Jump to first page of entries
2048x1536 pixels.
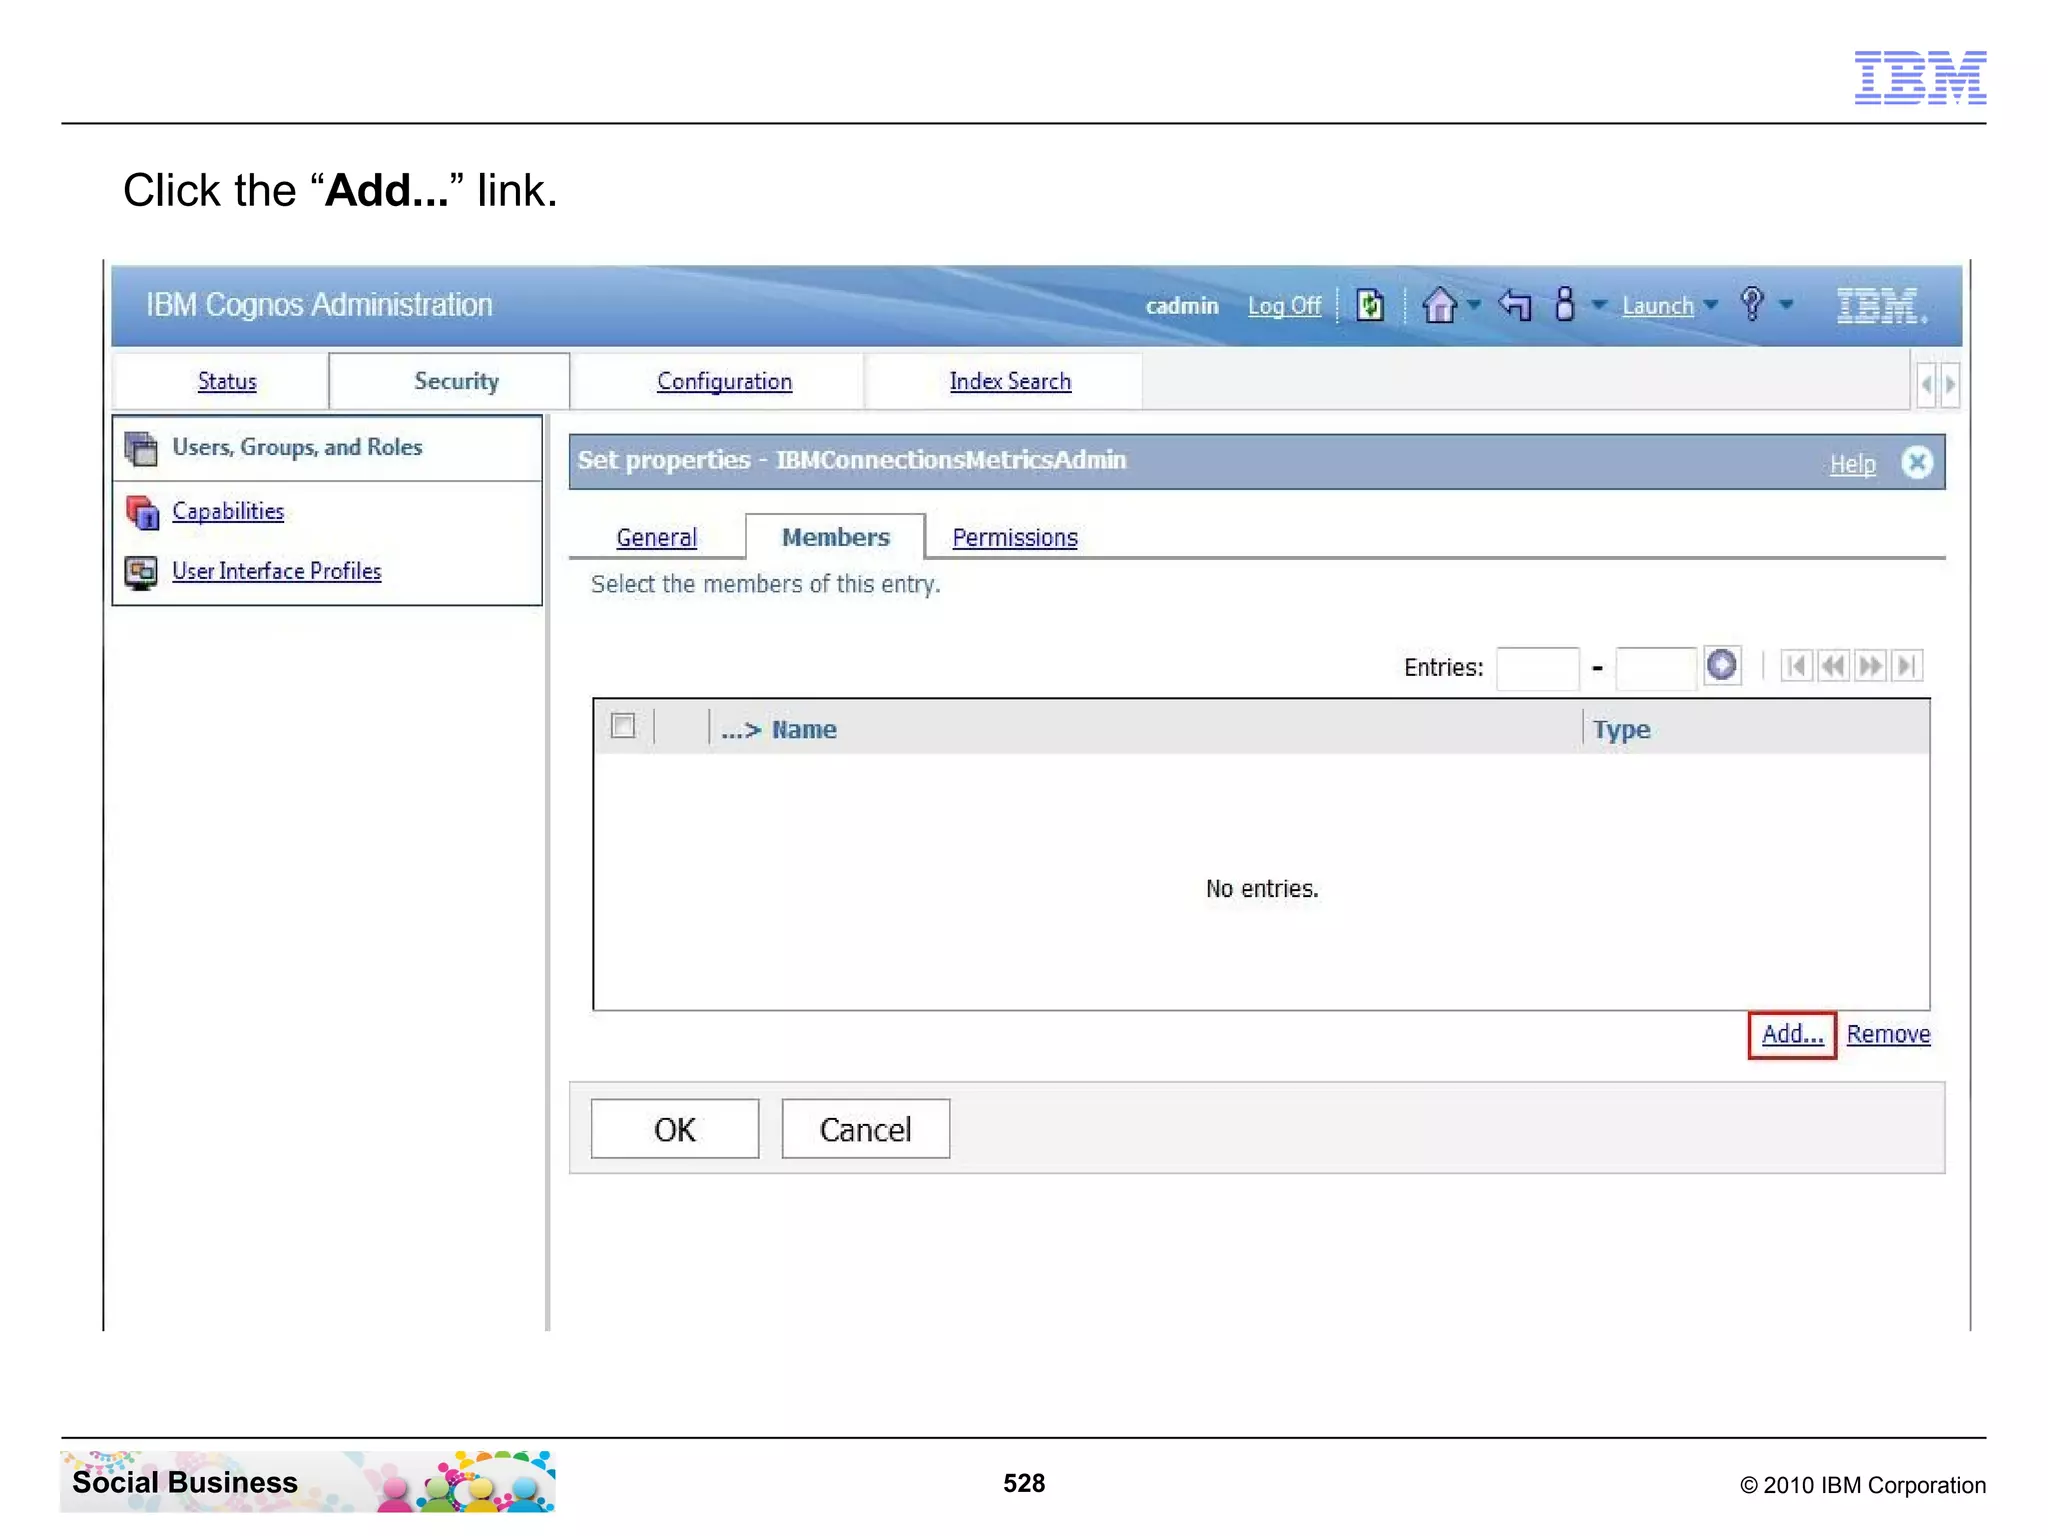tap(1796, 666)
